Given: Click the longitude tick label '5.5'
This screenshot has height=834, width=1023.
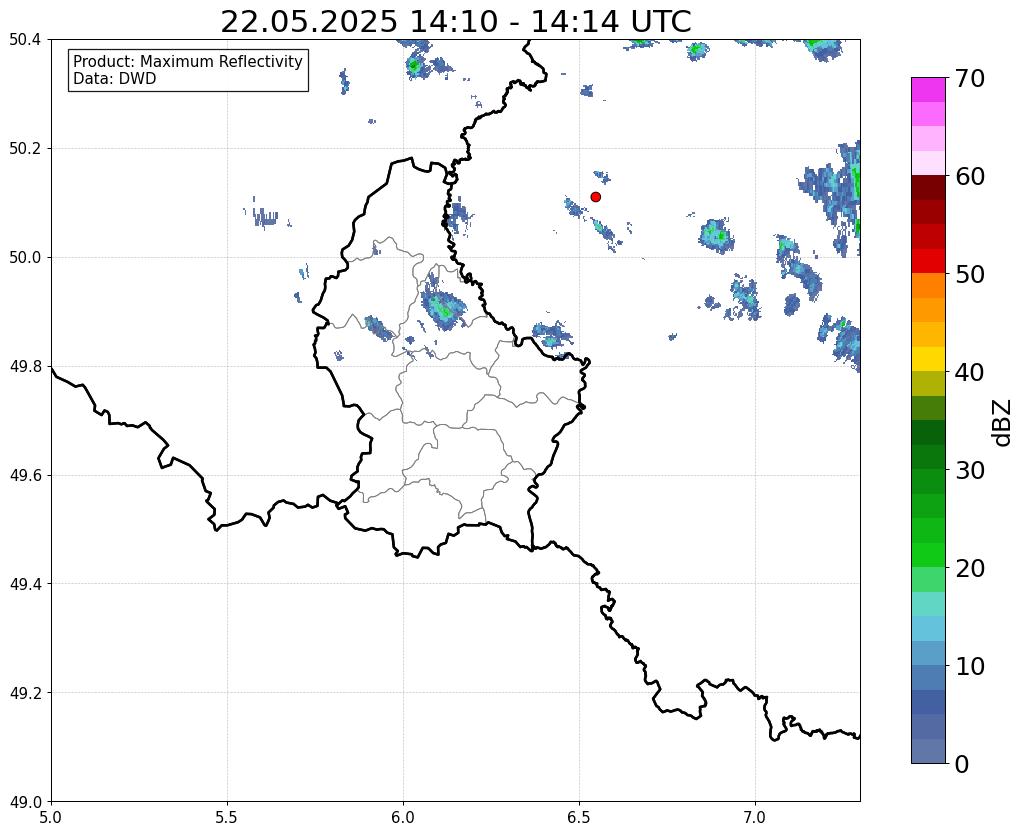Looking at the screenshot, I should coord(227,818).
